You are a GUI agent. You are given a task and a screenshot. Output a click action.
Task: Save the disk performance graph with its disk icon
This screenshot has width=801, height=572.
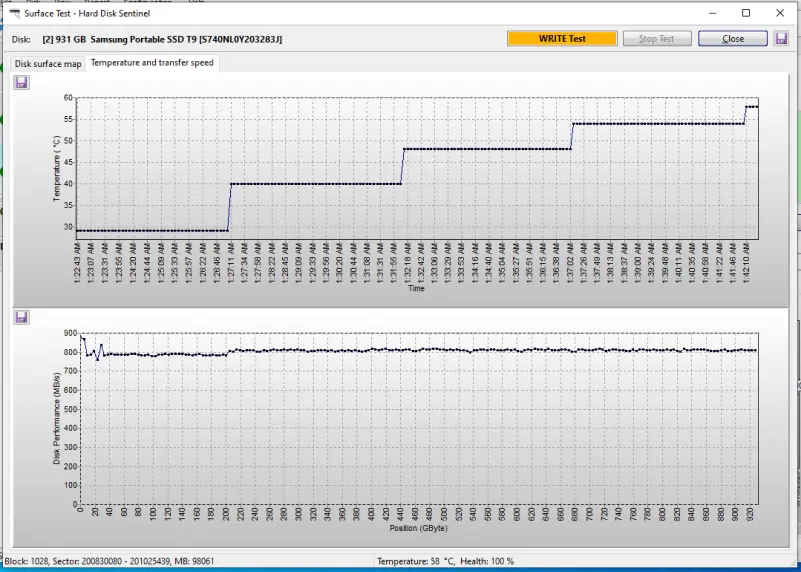tap(21, 317)
